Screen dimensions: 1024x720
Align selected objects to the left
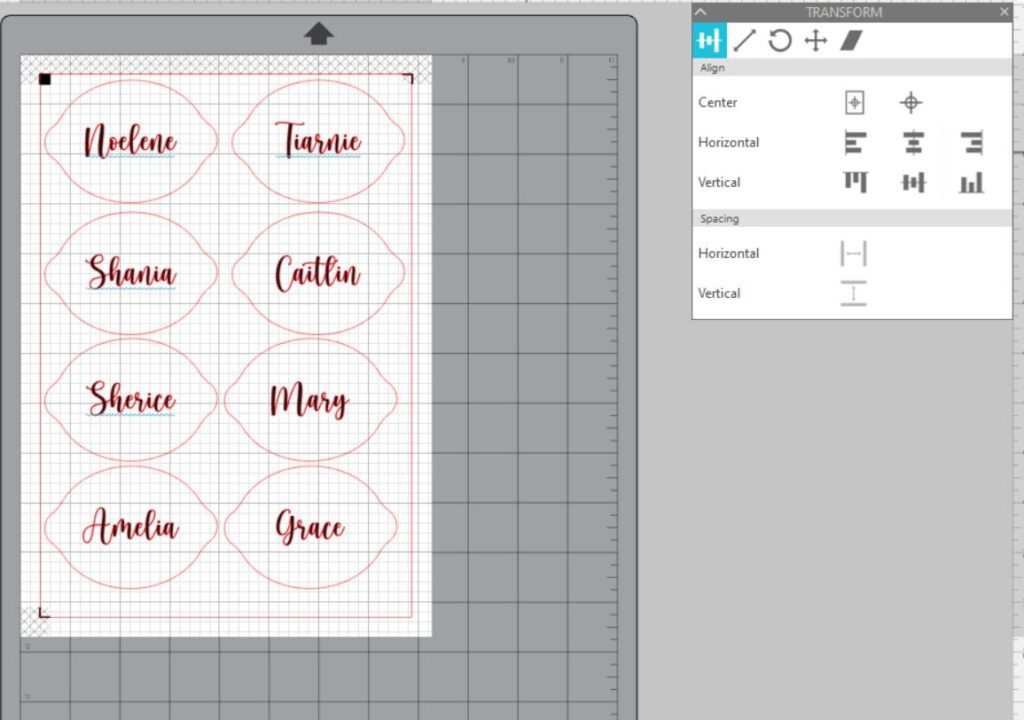pyautogui.click(x=854, y=143)
